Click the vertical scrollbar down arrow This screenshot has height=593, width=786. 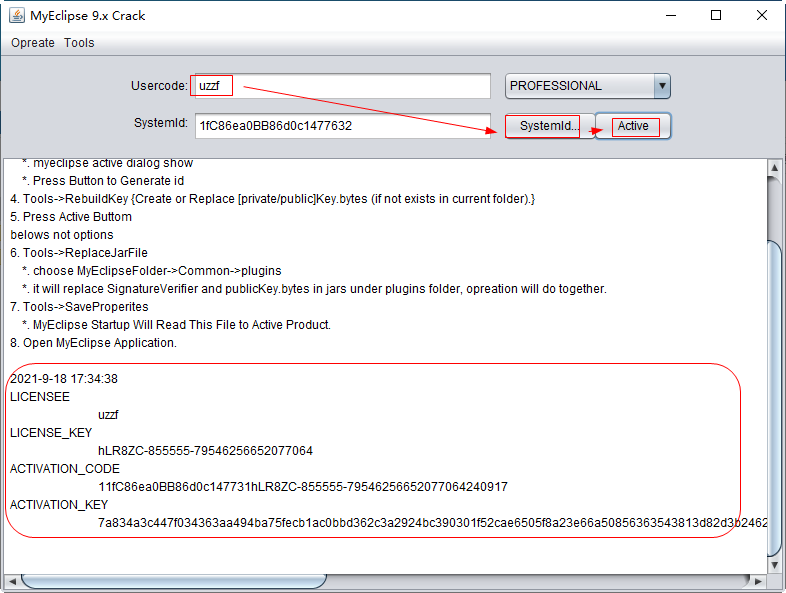point(775,563)
